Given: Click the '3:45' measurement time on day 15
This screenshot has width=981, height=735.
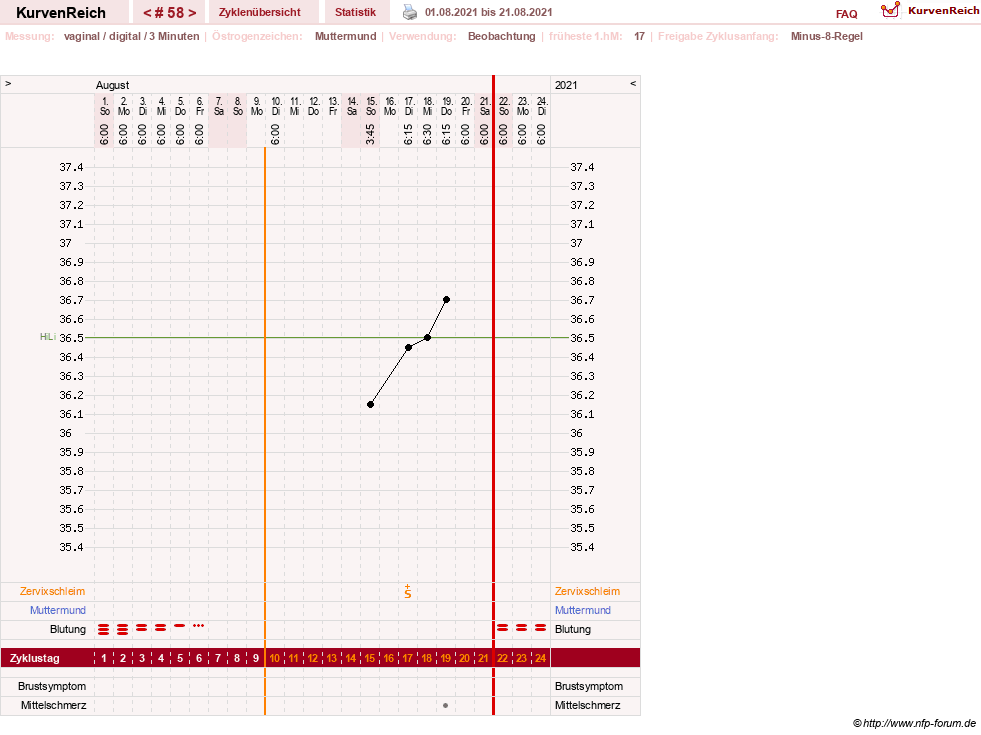Looking at the screenshot, I should [x=370, y=134].
